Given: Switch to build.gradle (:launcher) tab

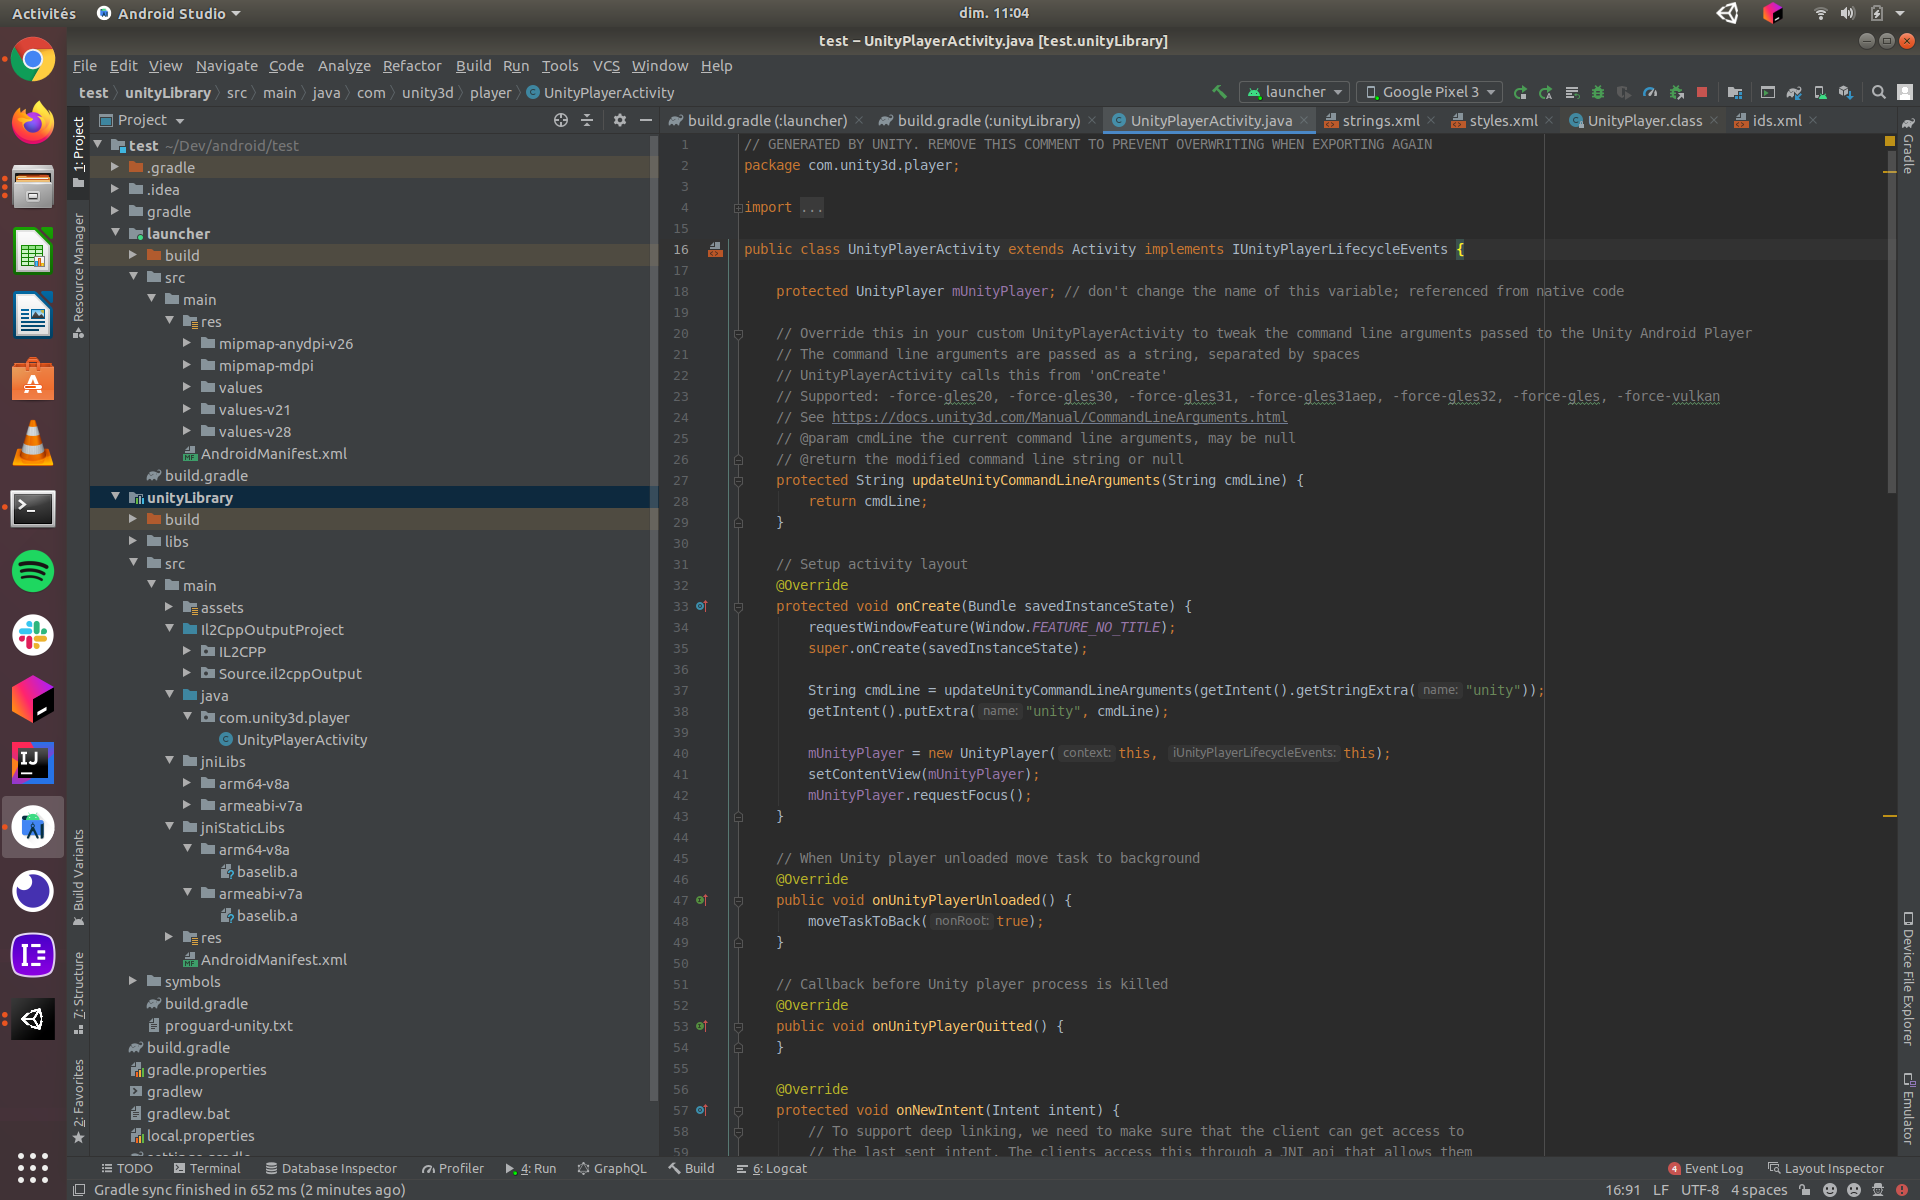Looking at the screenshot, I should 767,120.
